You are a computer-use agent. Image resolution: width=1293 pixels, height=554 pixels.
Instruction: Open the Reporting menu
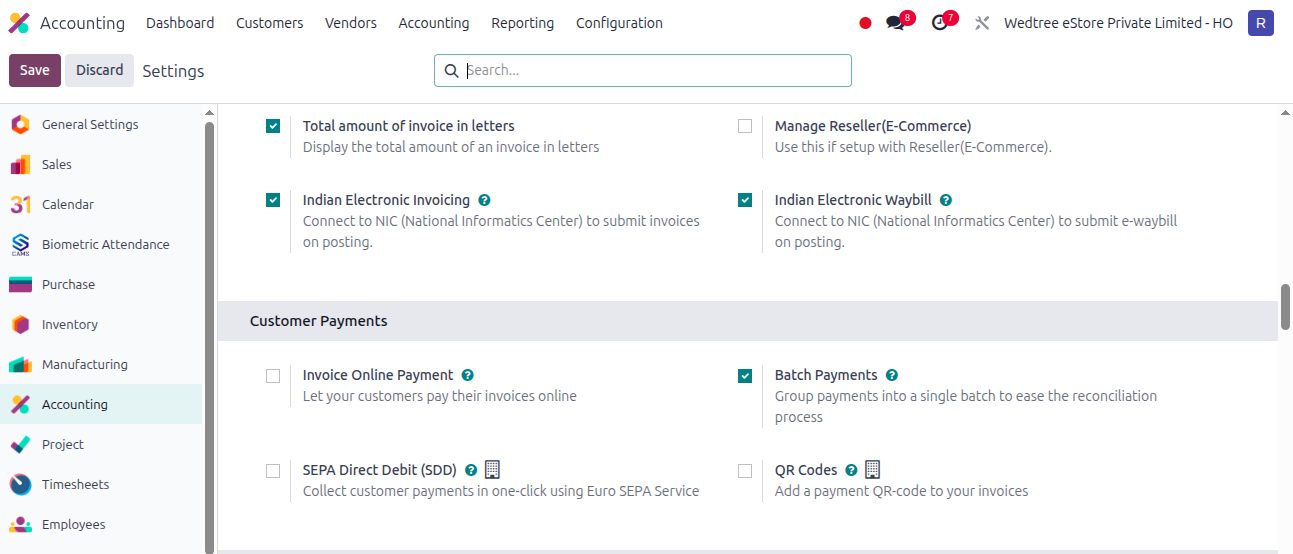point(522,23)
